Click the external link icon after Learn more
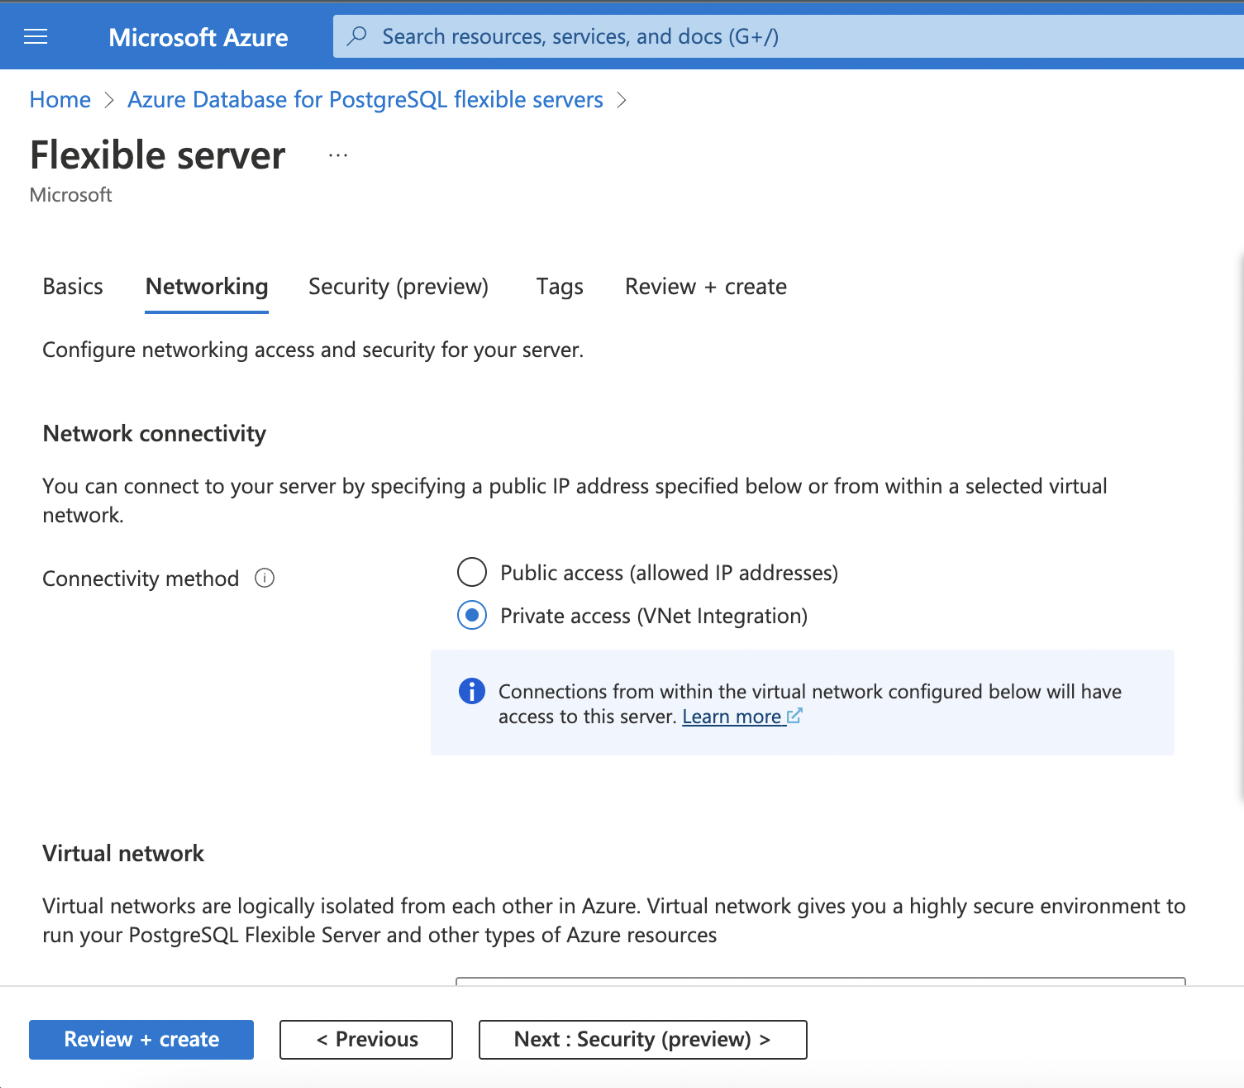 point(795,716)
